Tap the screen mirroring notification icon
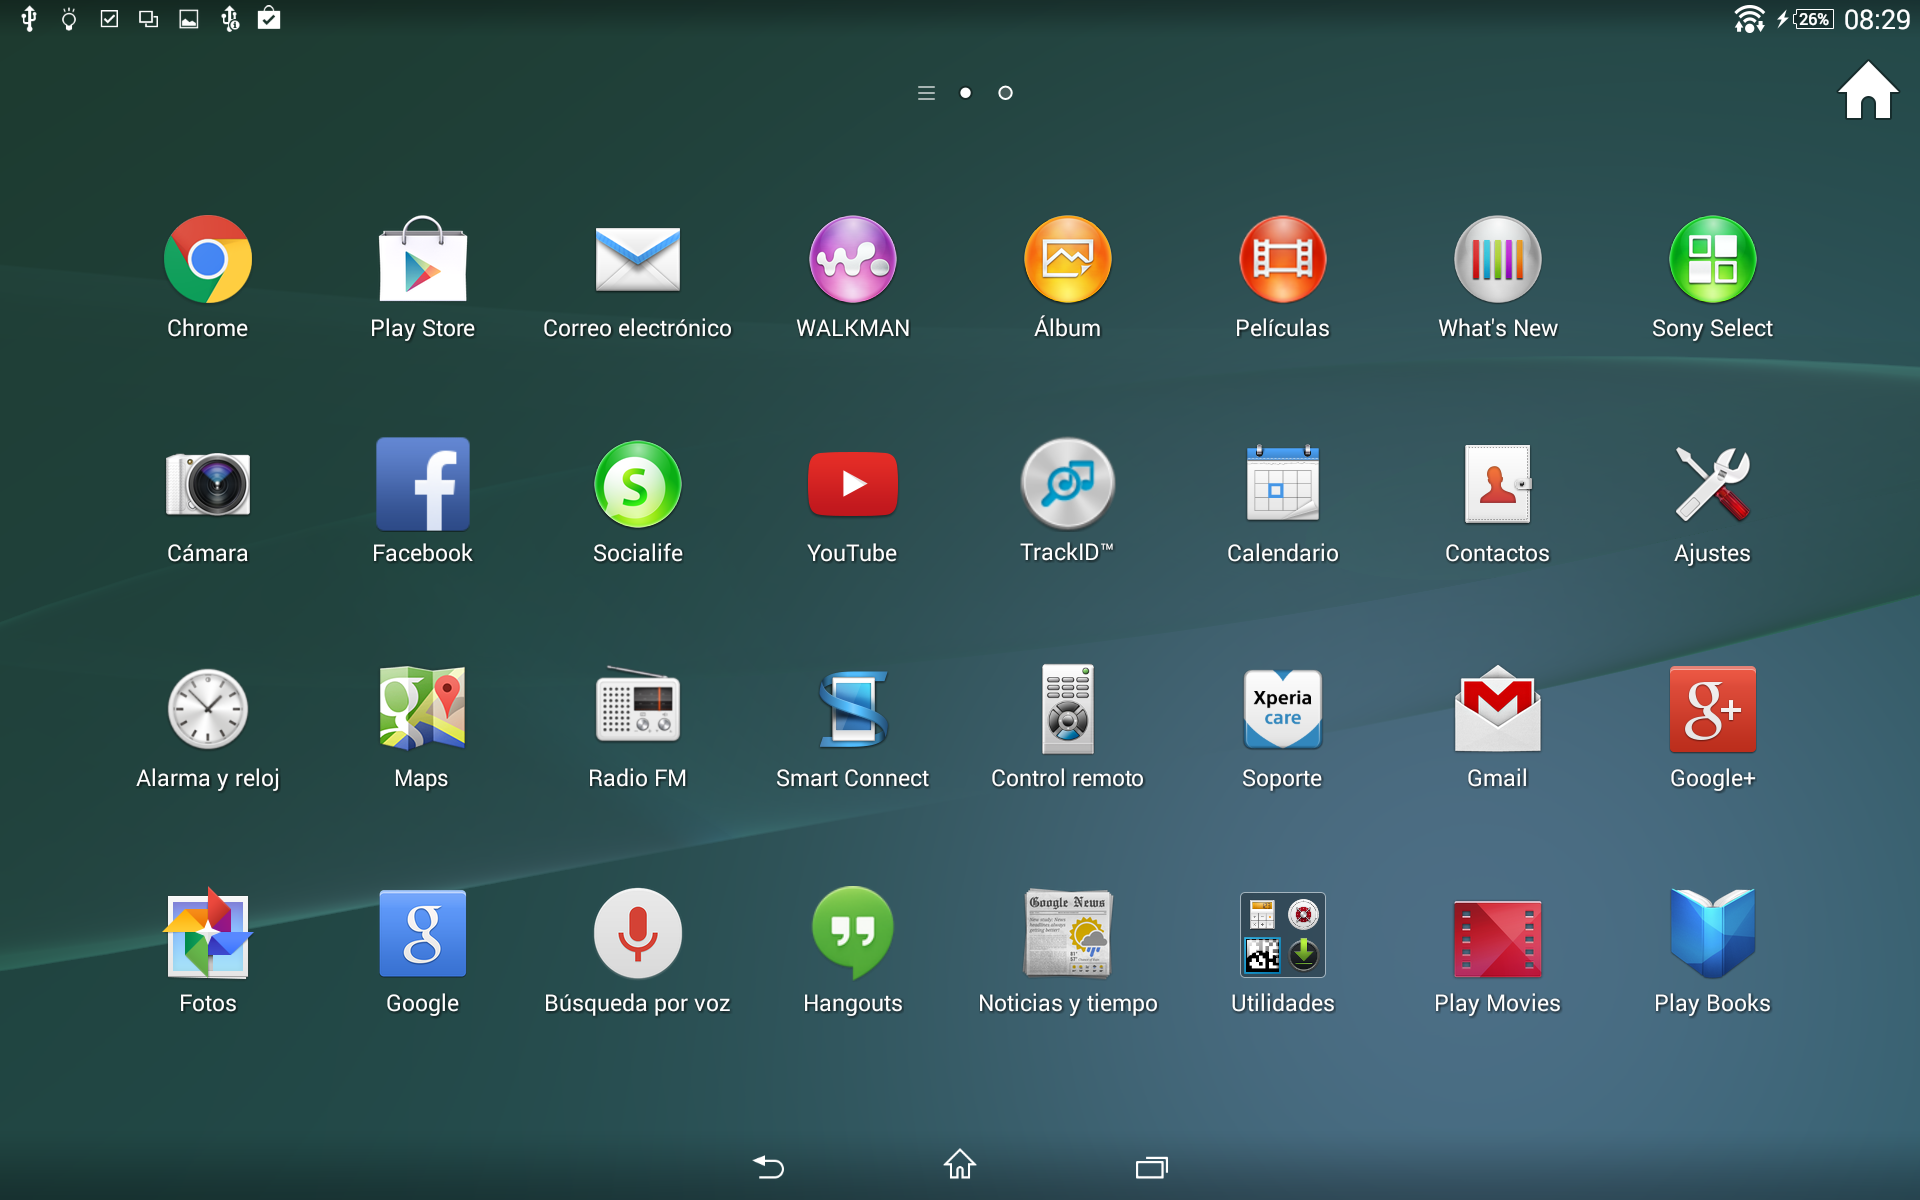 [149, 19]
